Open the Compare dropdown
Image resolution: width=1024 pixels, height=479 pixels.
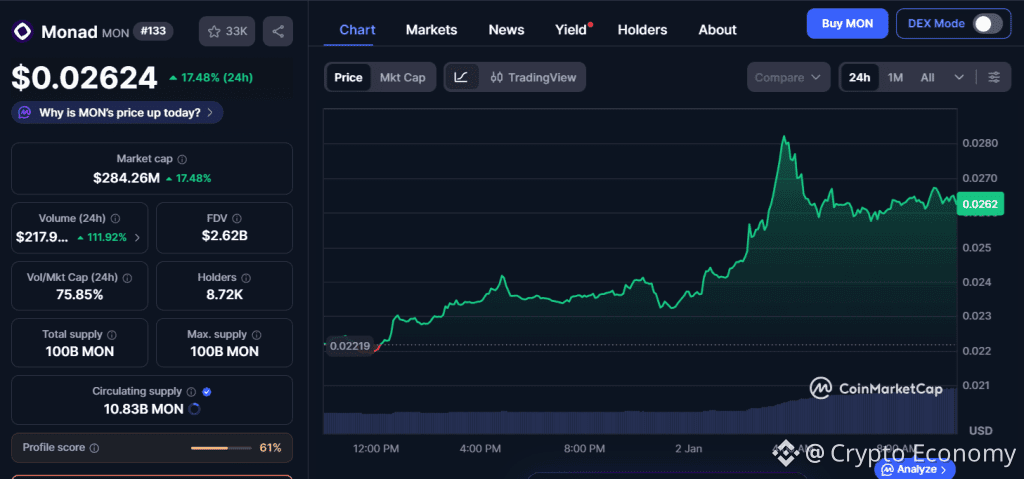point(788,77)
